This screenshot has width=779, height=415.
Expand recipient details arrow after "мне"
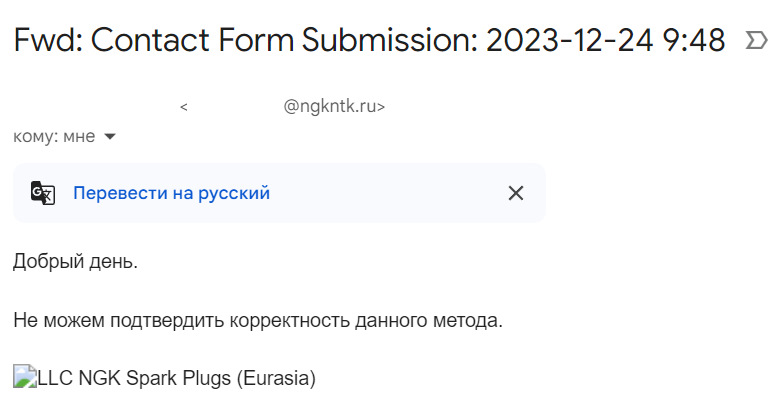[110, 136]
